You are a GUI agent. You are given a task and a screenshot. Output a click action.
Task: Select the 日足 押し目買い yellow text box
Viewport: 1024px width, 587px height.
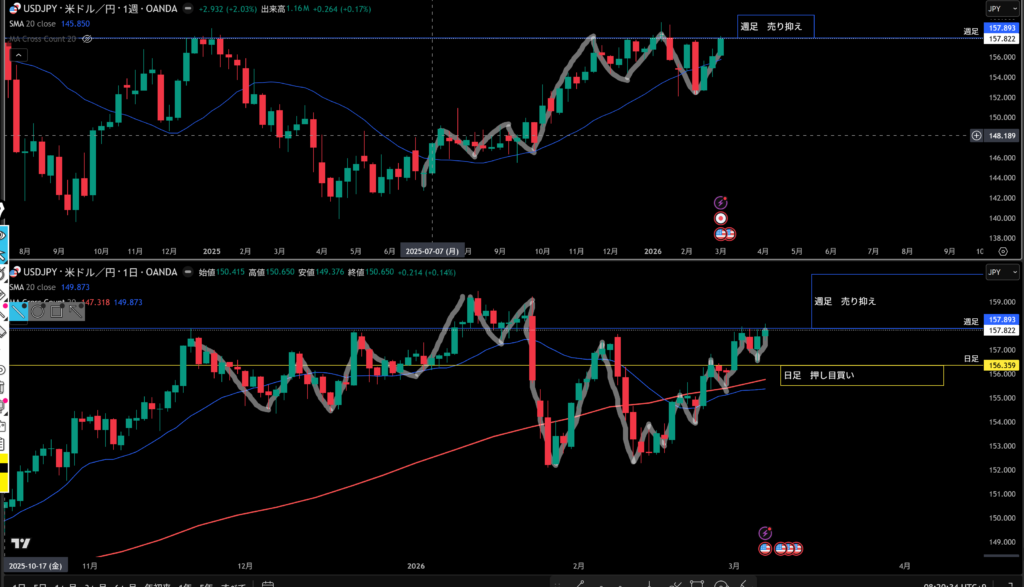point(861,376)
